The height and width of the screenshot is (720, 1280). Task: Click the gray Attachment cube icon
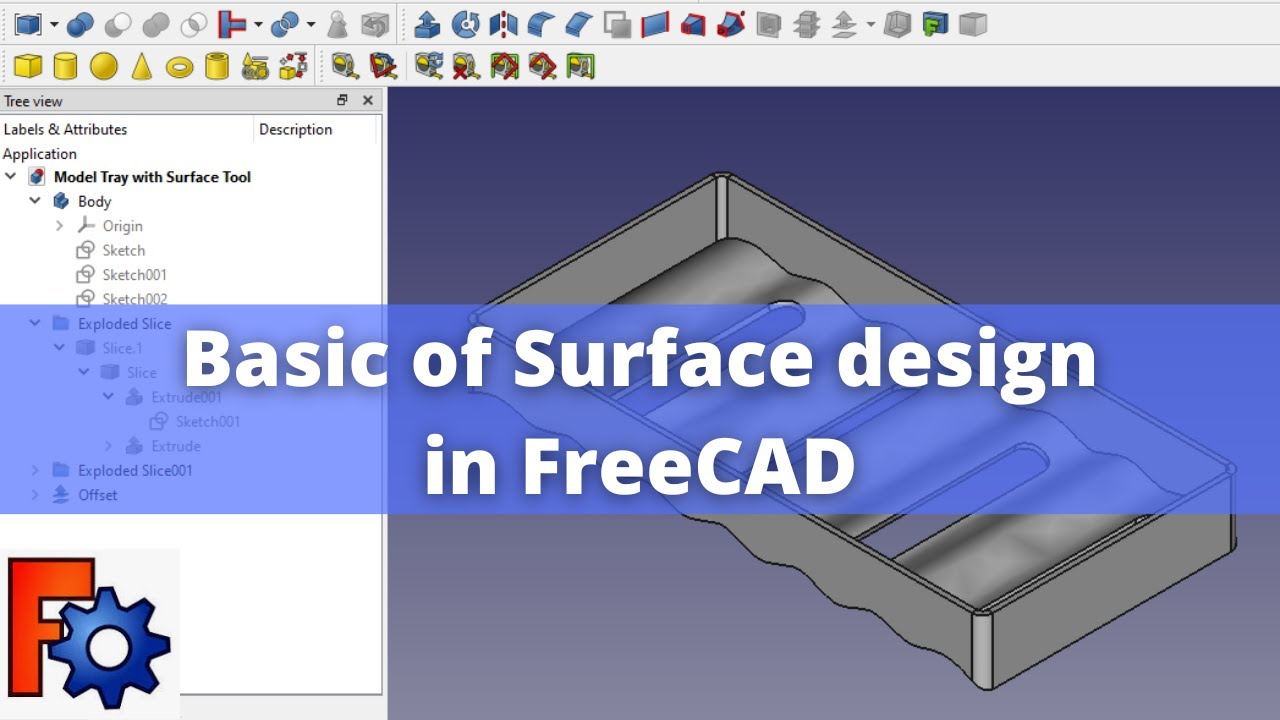click(x=973, y=23)
